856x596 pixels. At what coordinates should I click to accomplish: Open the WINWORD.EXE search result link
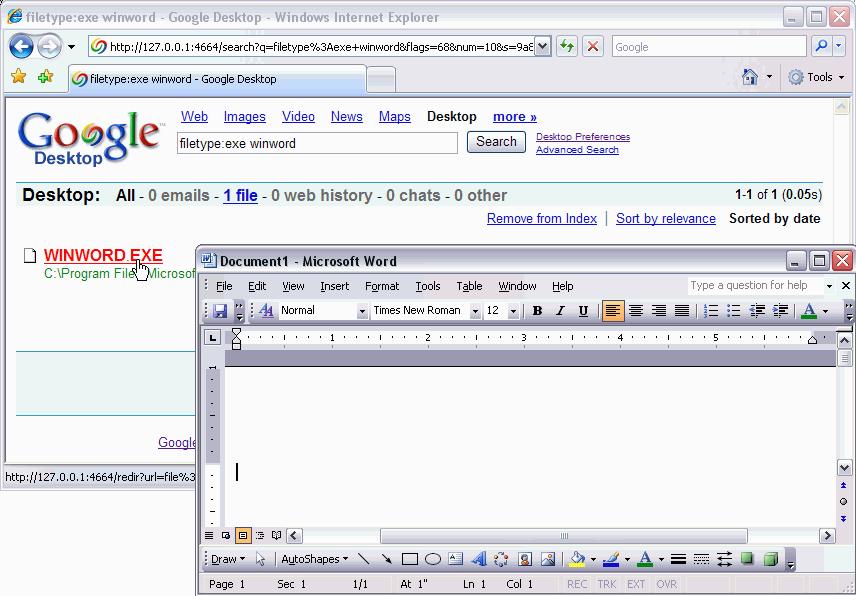click(x=103, y=255)
